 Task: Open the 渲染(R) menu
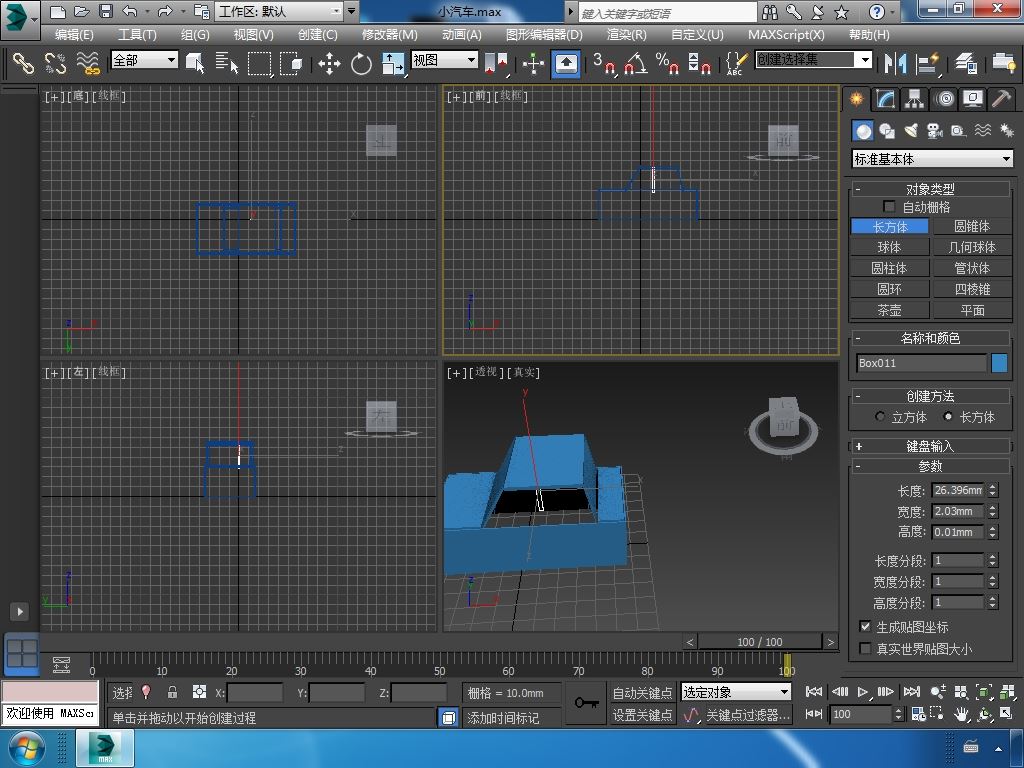(x=626, y=34)
